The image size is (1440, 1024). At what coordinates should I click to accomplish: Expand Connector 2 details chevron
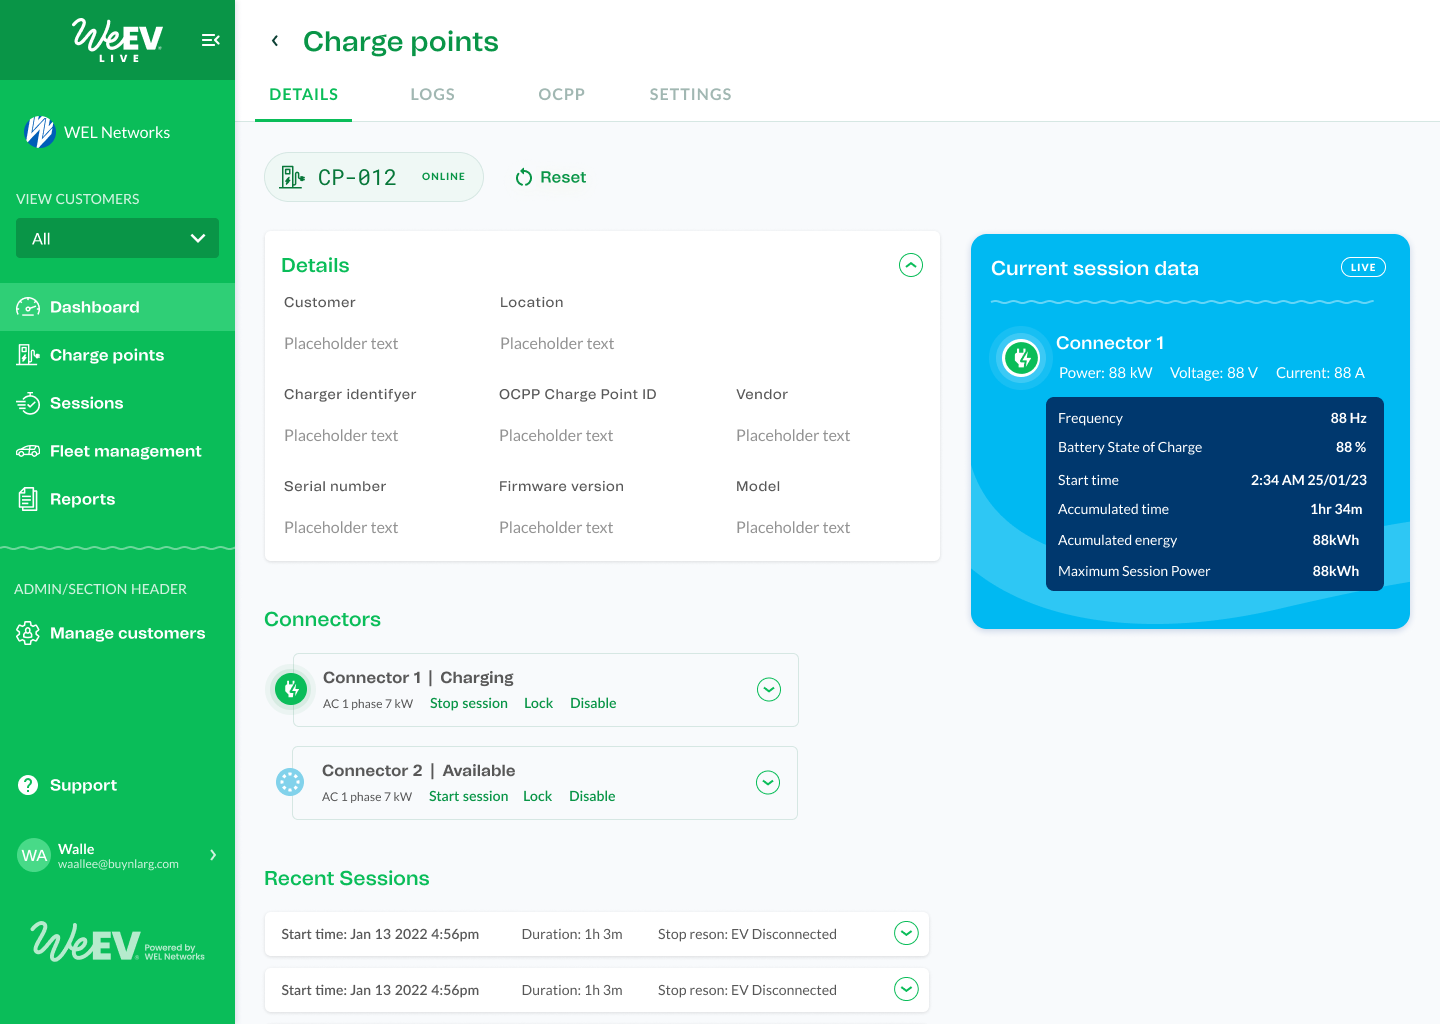[767, 783]
